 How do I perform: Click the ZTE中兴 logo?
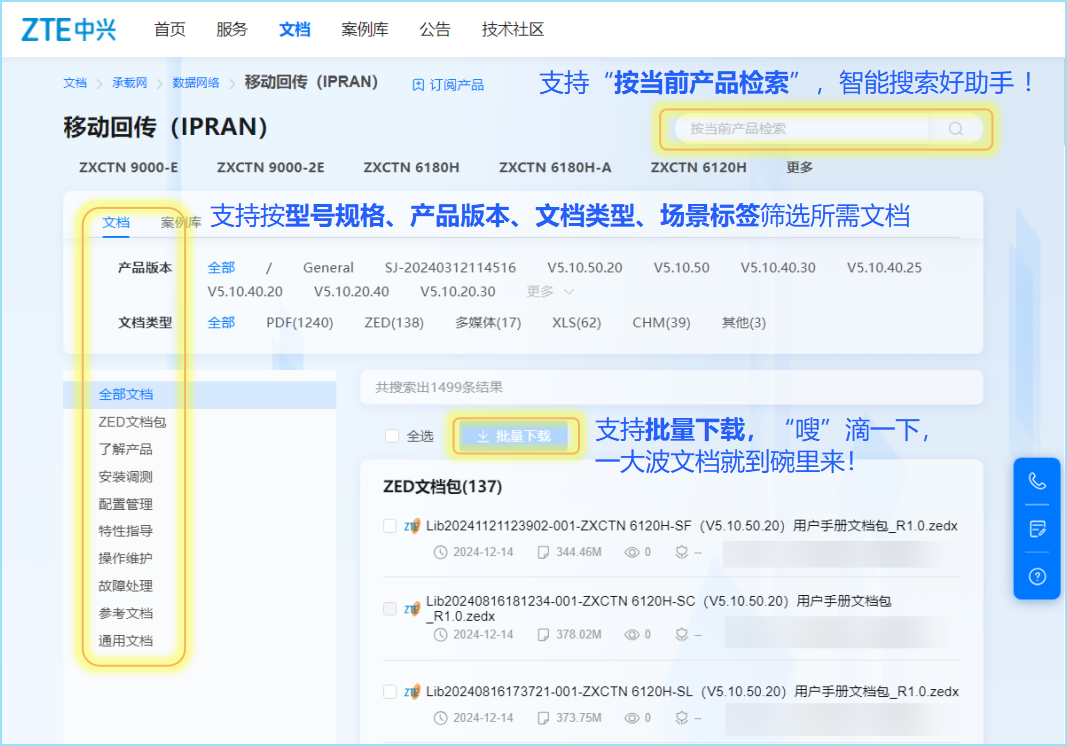pyautogui.click(x=69, y=29)
